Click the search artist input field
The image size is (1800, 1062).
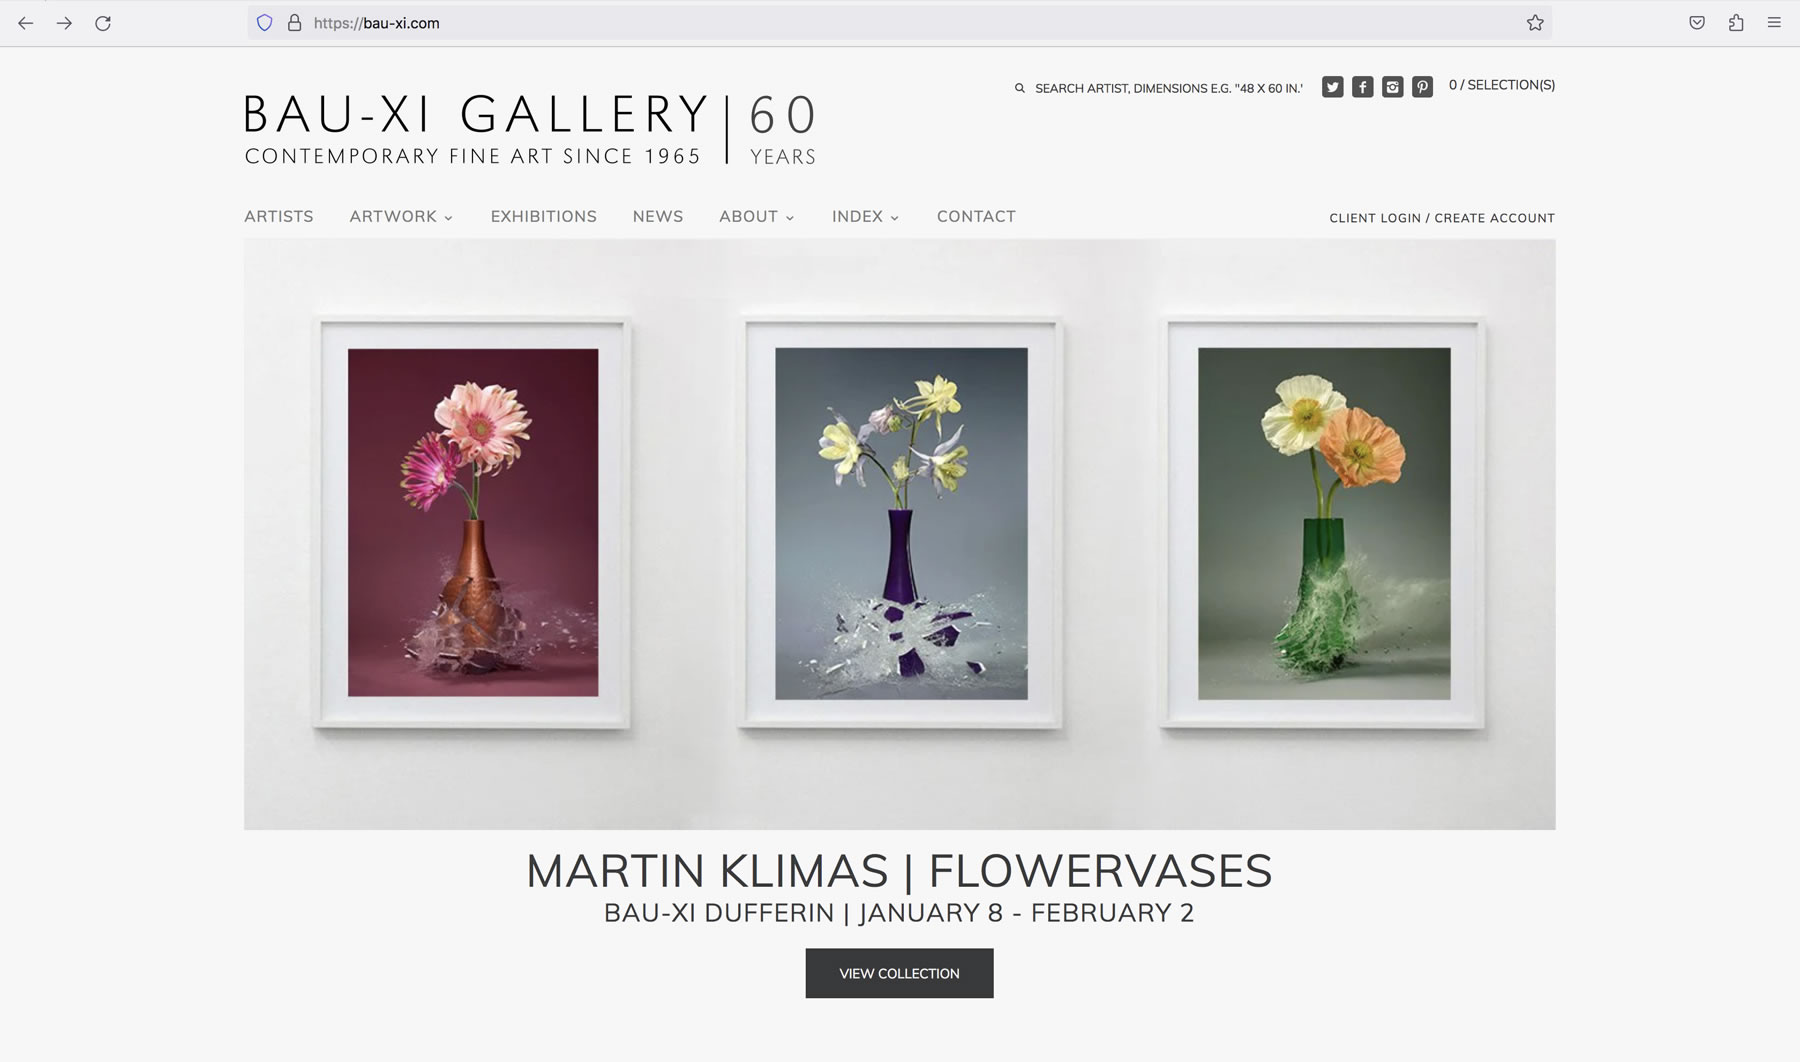pos(1168,88)
